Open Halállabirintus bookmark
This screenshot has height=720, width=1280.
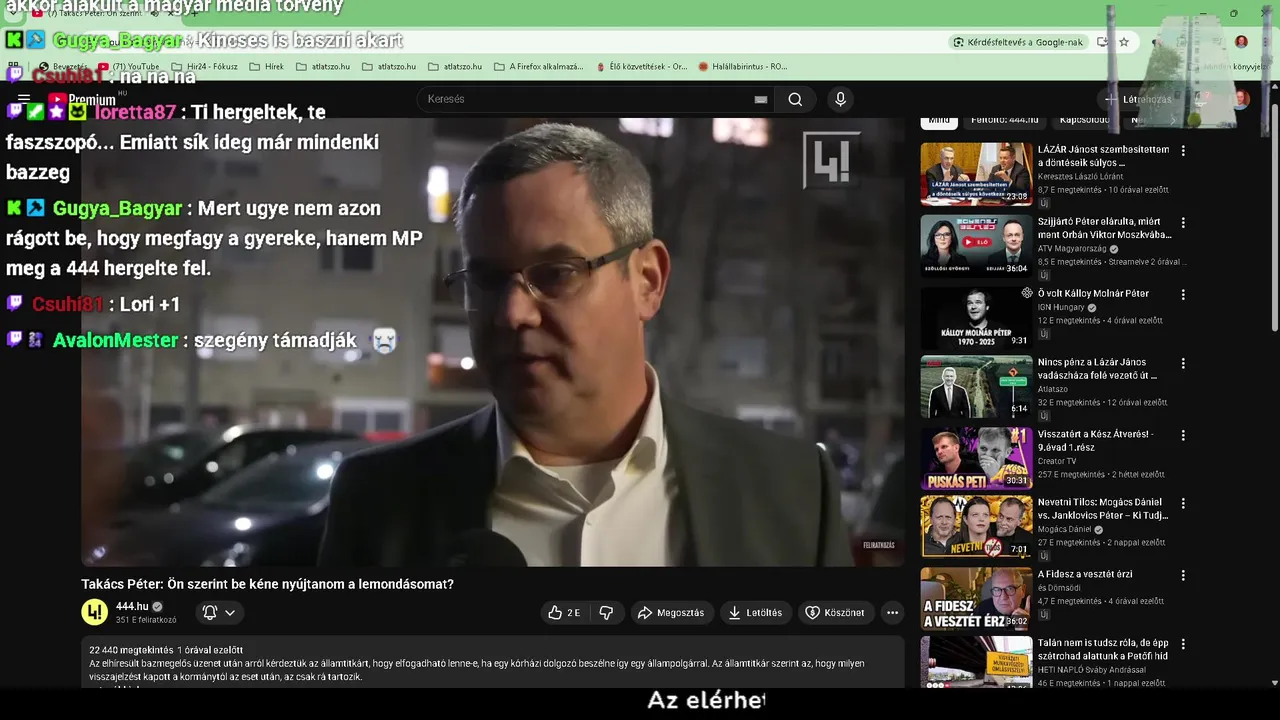(x=742, y=67)
